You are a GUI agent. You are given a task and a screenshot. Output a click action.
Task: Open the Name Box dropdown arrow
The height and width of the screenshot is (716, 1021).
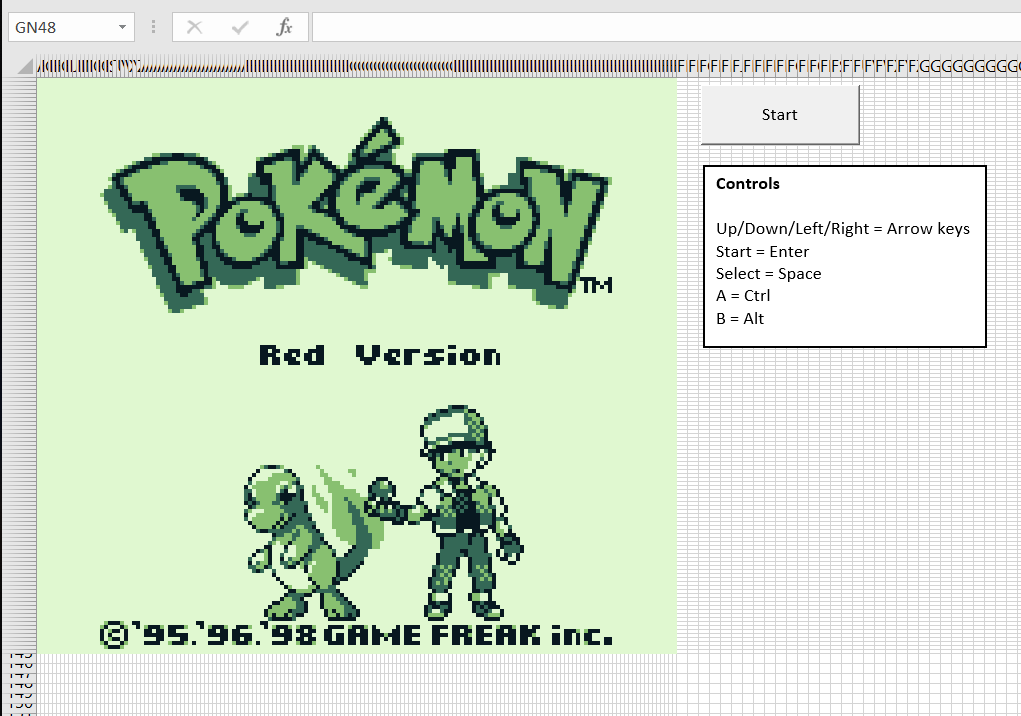coord(122,27)
